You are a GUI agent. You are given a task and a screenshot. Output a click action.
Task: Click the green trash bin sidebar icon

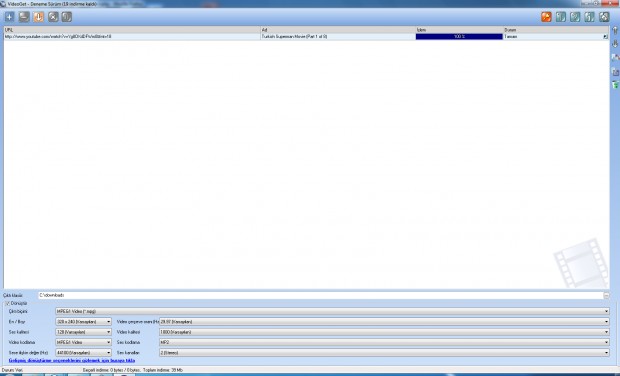[615, 85]
